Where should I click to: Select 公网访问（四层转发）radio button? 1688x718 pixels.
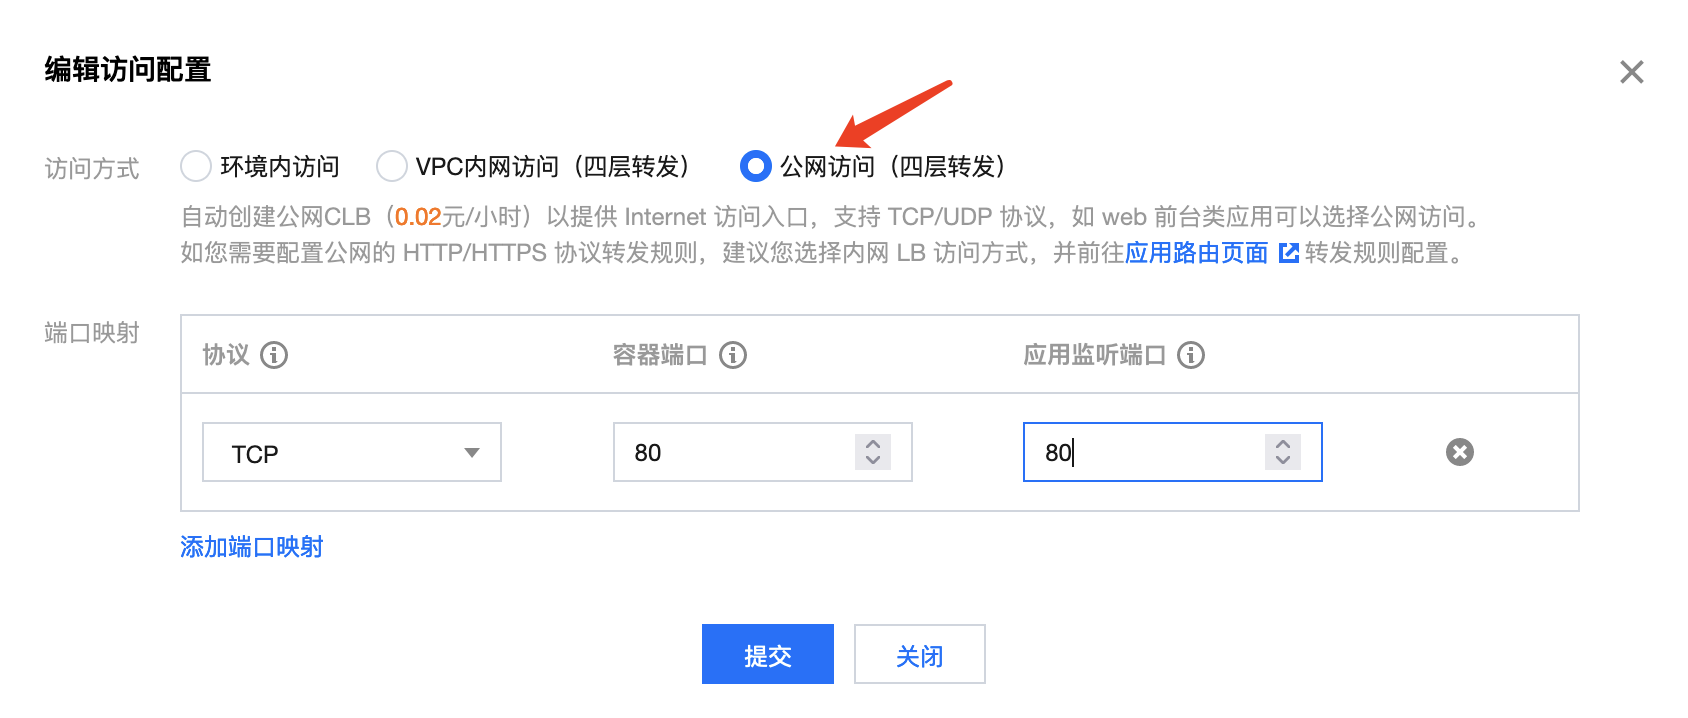pyautogui.click(x=756, y=166)
